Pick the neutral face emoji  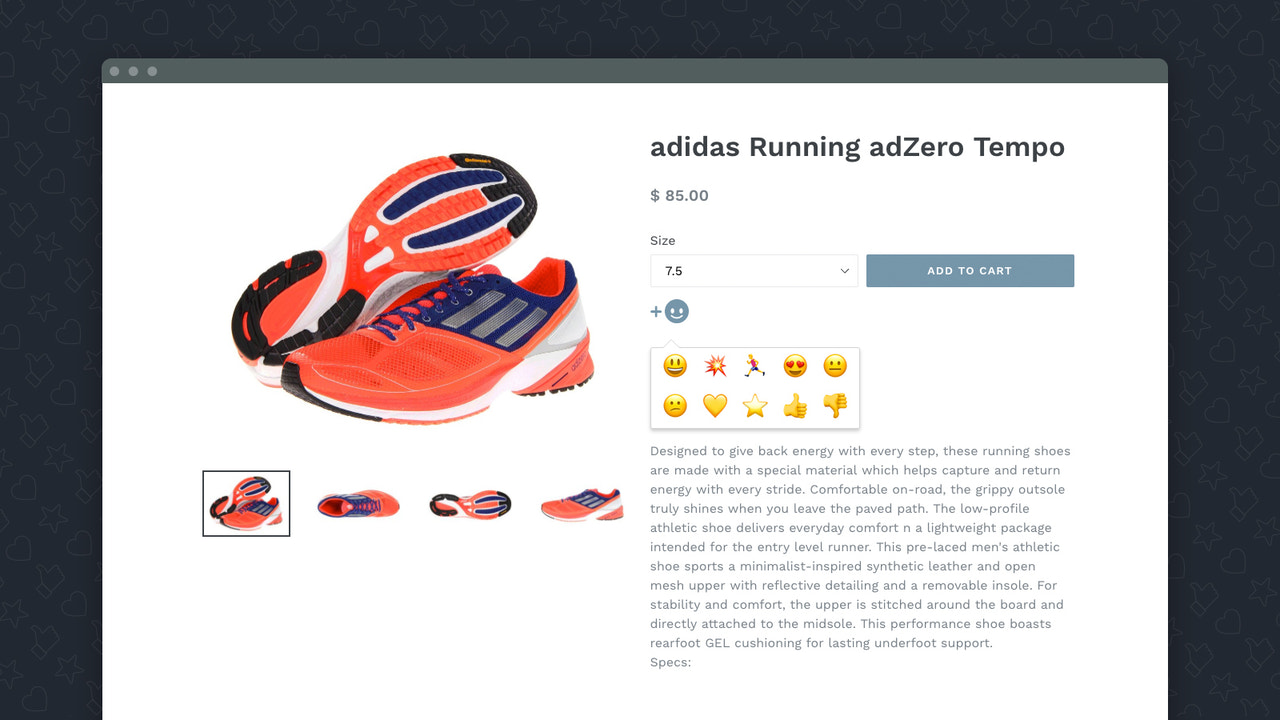pos(835,366)
